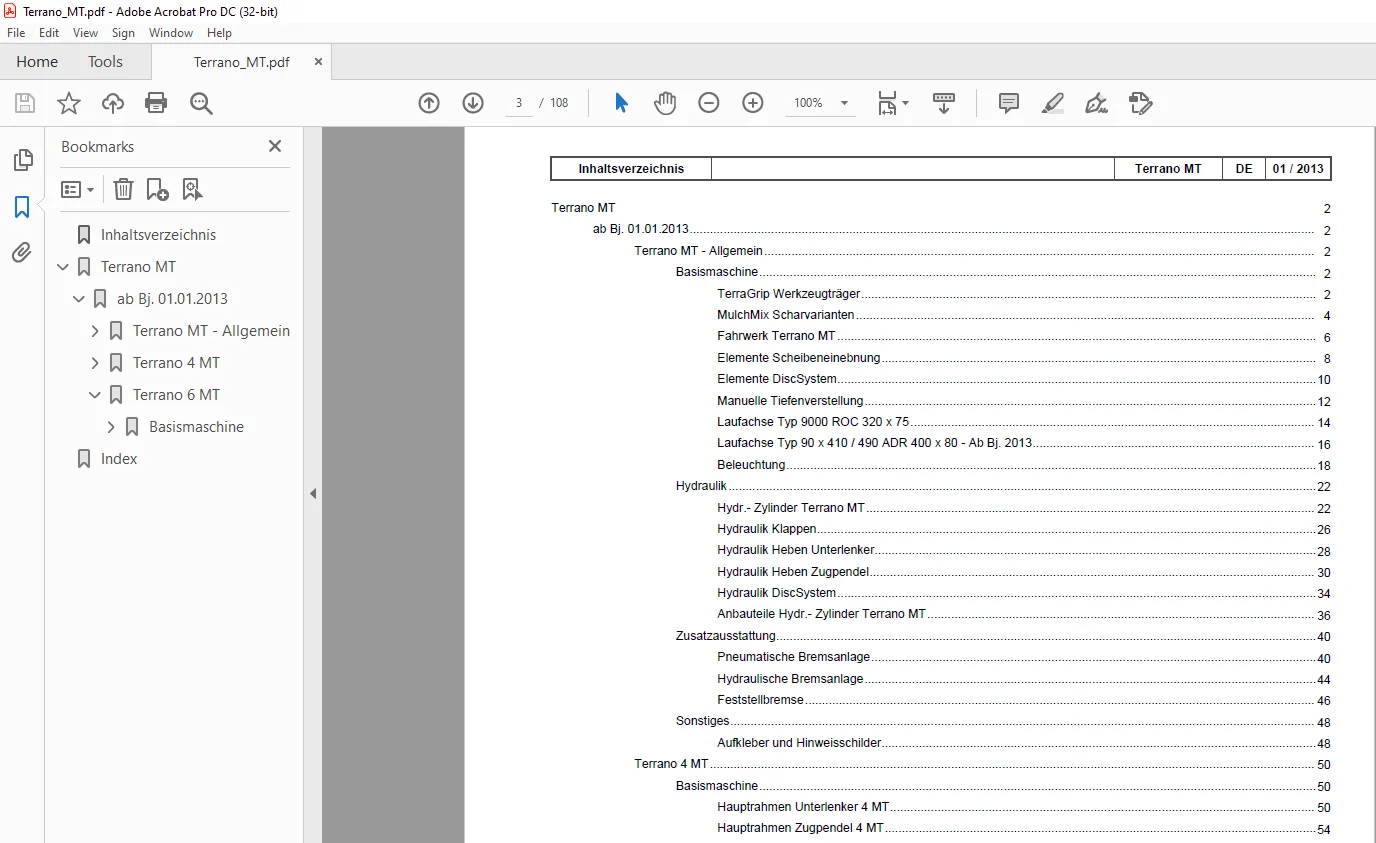Open the attachments paperclip panel

coord(22,253)
